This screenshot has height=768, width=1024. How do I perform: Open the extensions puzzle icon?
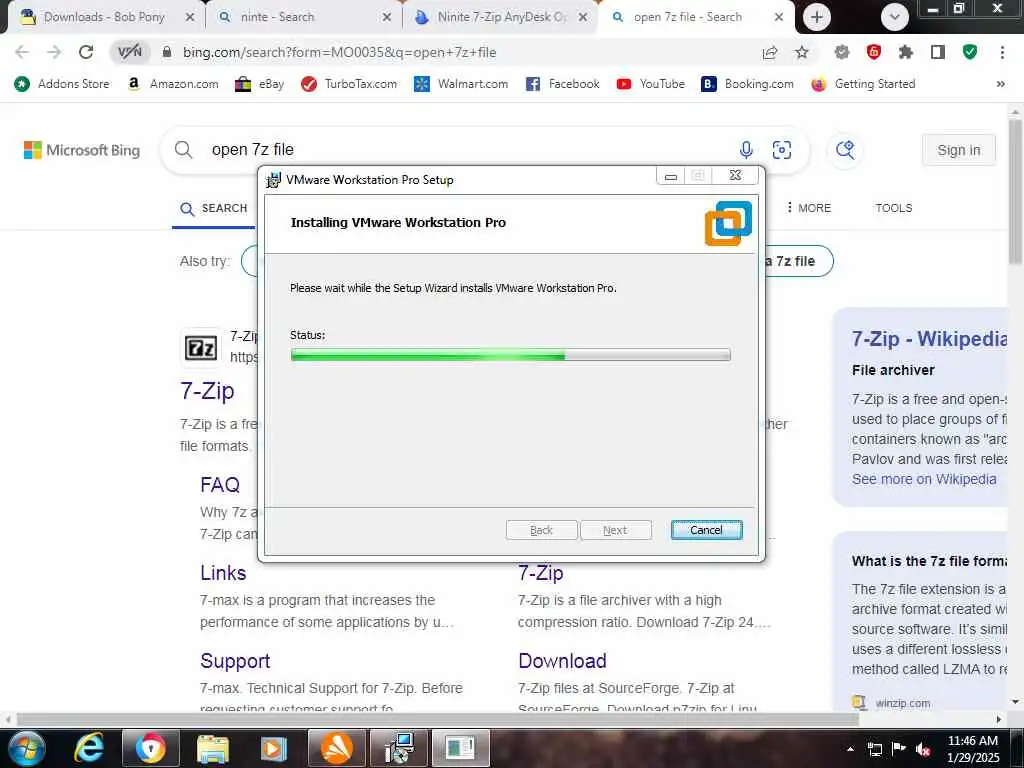click(906, 52)
